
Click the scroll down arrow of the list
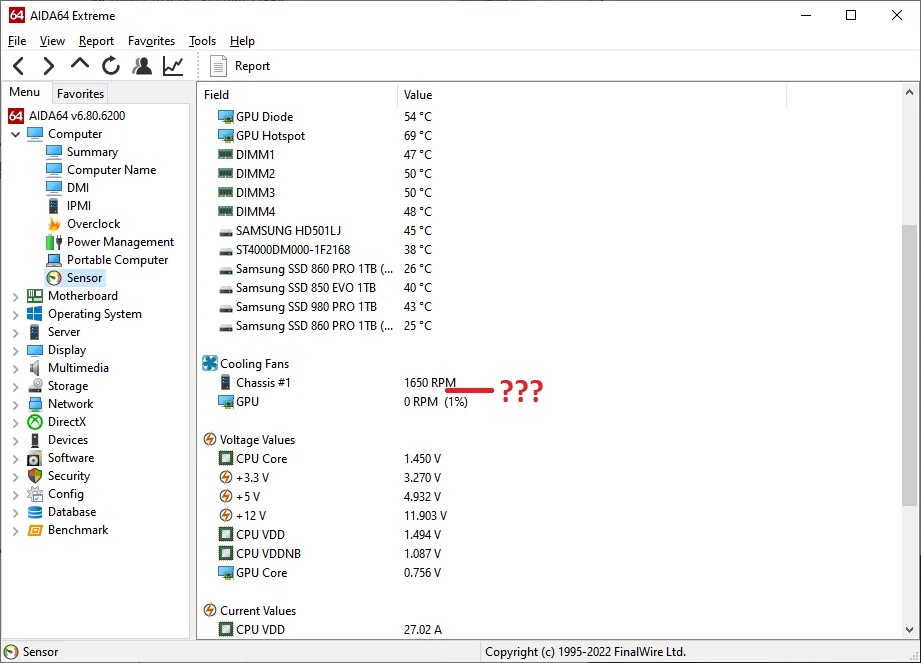click(909, 630)
